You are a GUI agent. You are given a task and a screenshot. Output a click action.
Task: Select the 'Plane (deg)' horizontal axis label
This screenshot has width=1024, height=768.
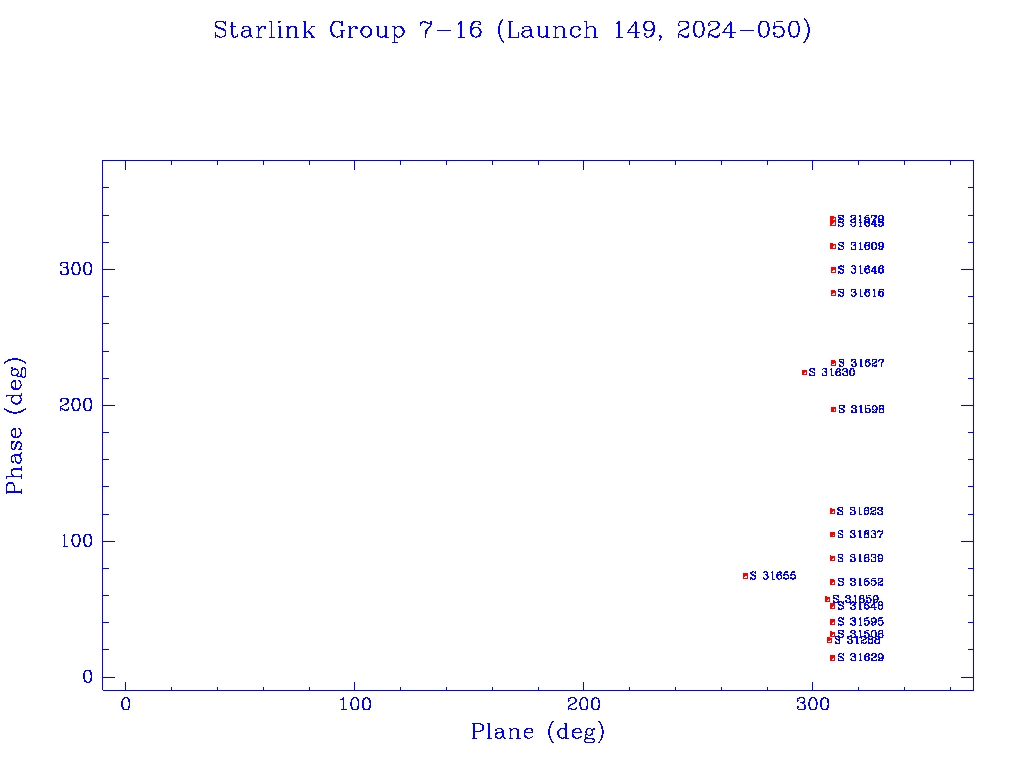tap(537, 731)
